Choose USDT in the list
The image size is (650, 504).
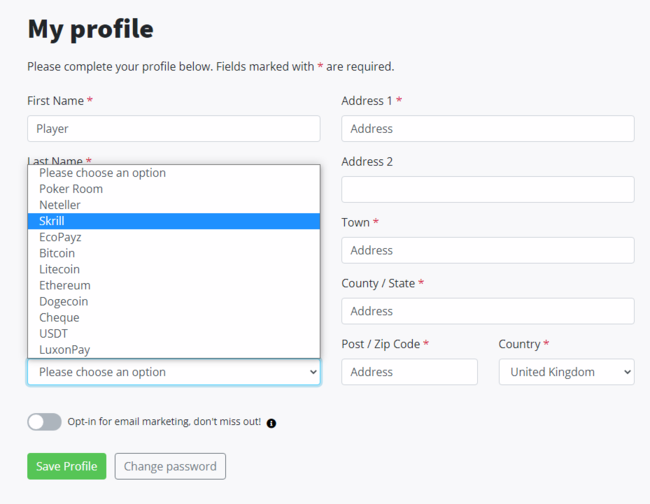[174, 334]
